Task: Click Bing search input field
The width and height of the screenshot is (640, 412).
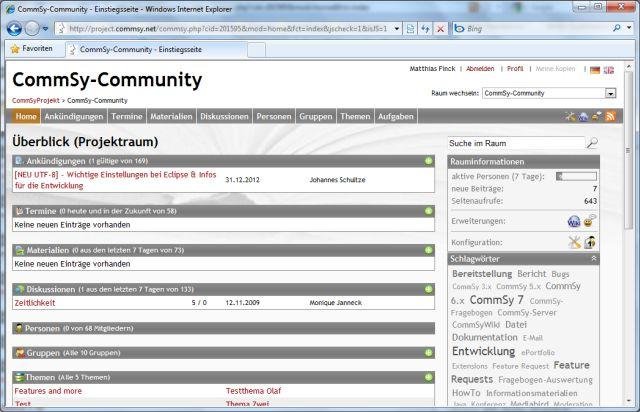Action: (537, 28)
